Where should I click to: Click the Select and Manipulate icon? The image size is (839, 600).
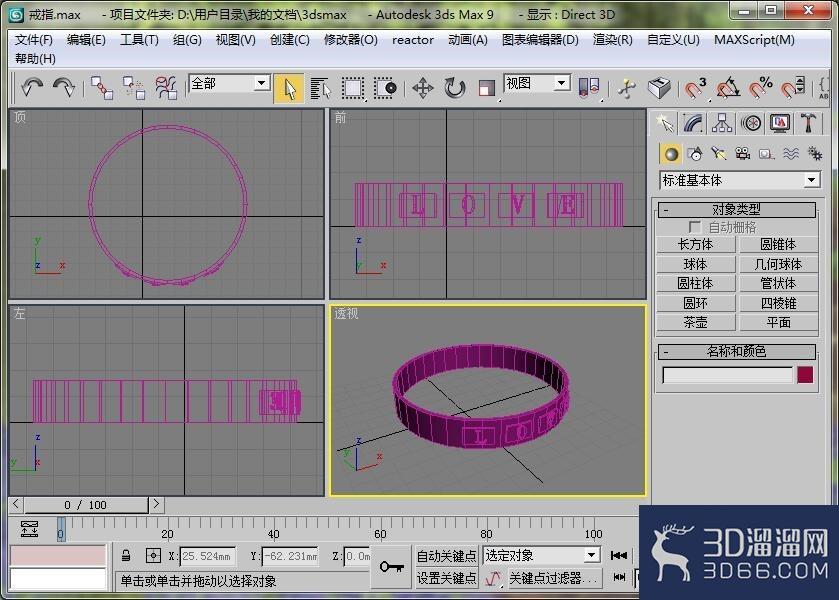[x=627, y=88]
